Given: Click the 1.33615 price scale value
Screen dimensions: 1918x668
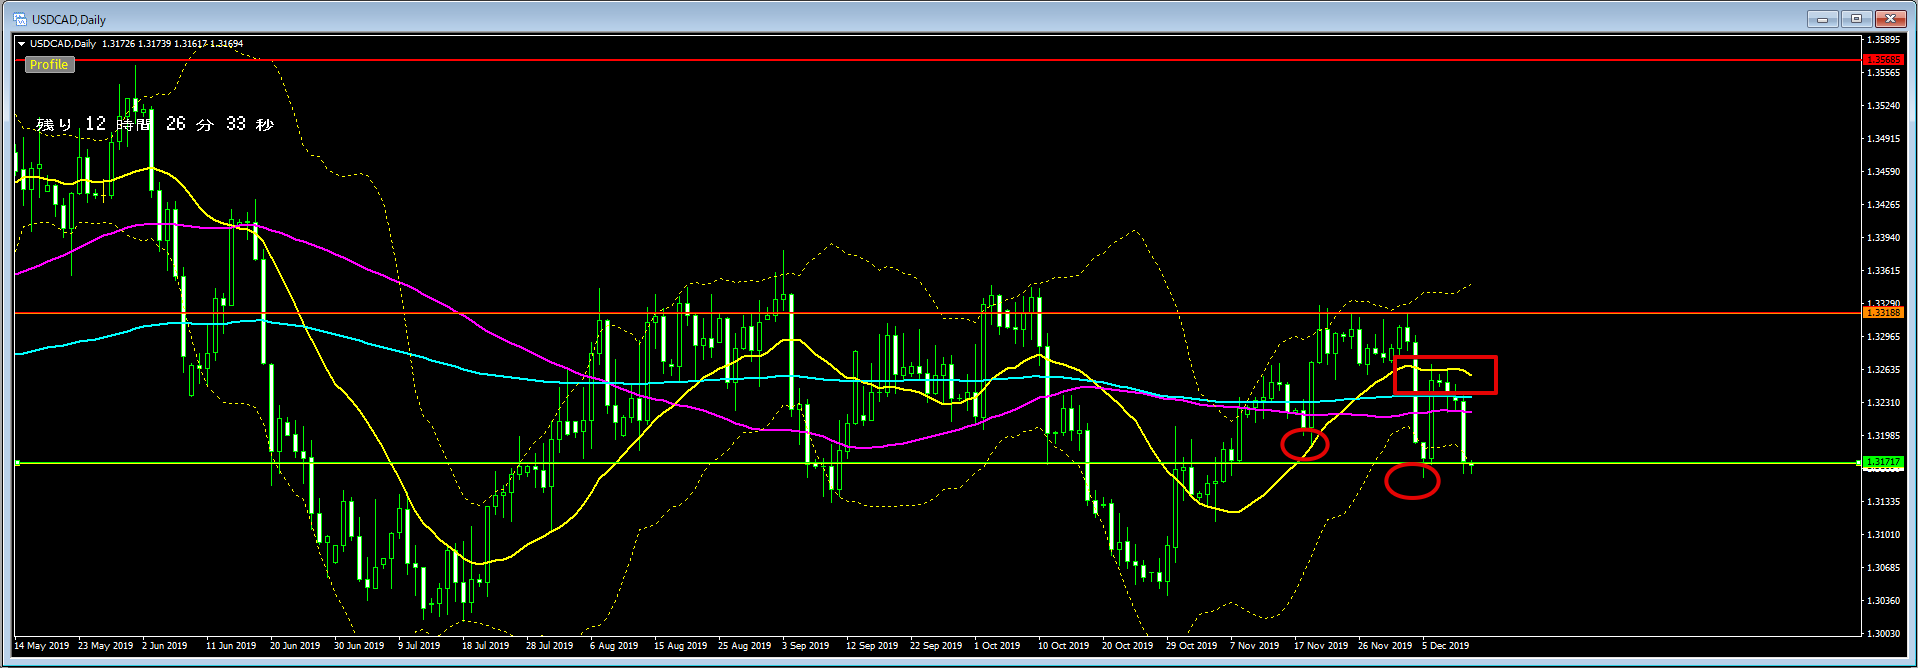Looking at the screenshot, I should click(x=1884, y=271).
